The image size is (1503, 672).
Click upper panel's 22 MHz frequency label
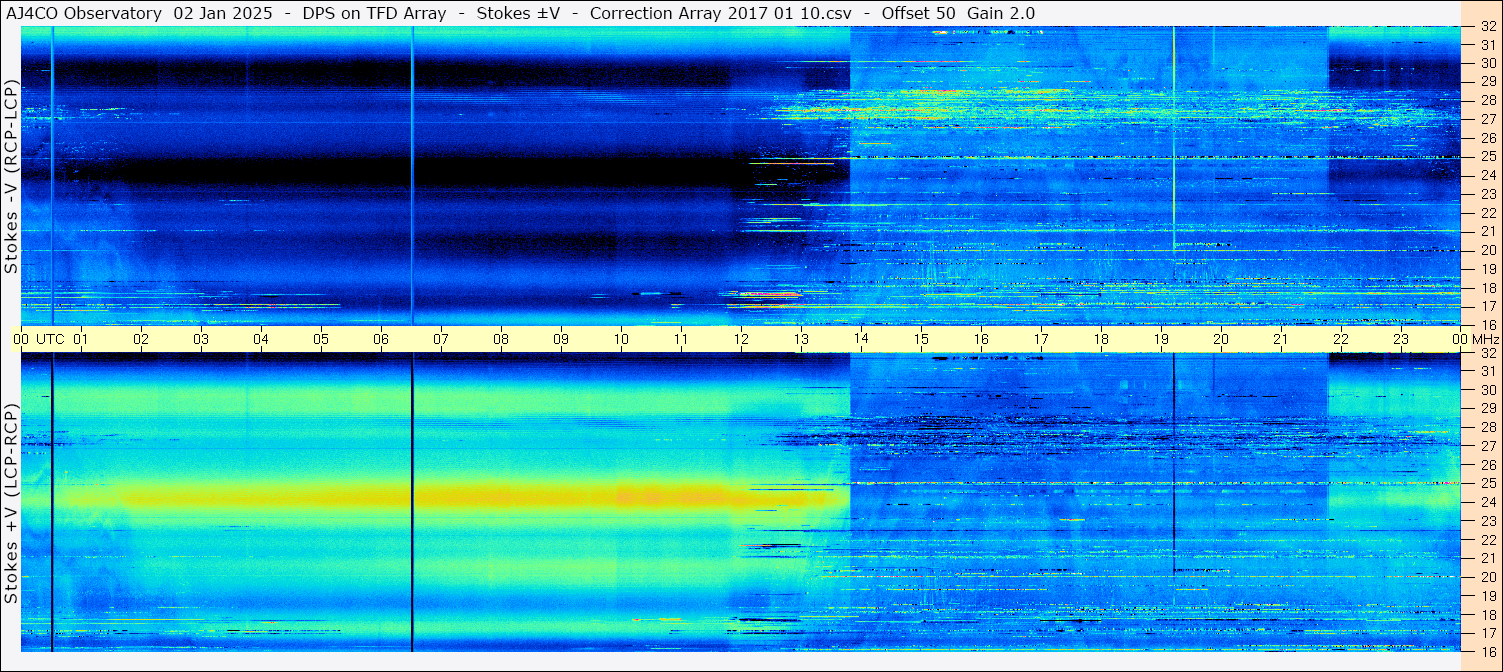coord(1488,212)
